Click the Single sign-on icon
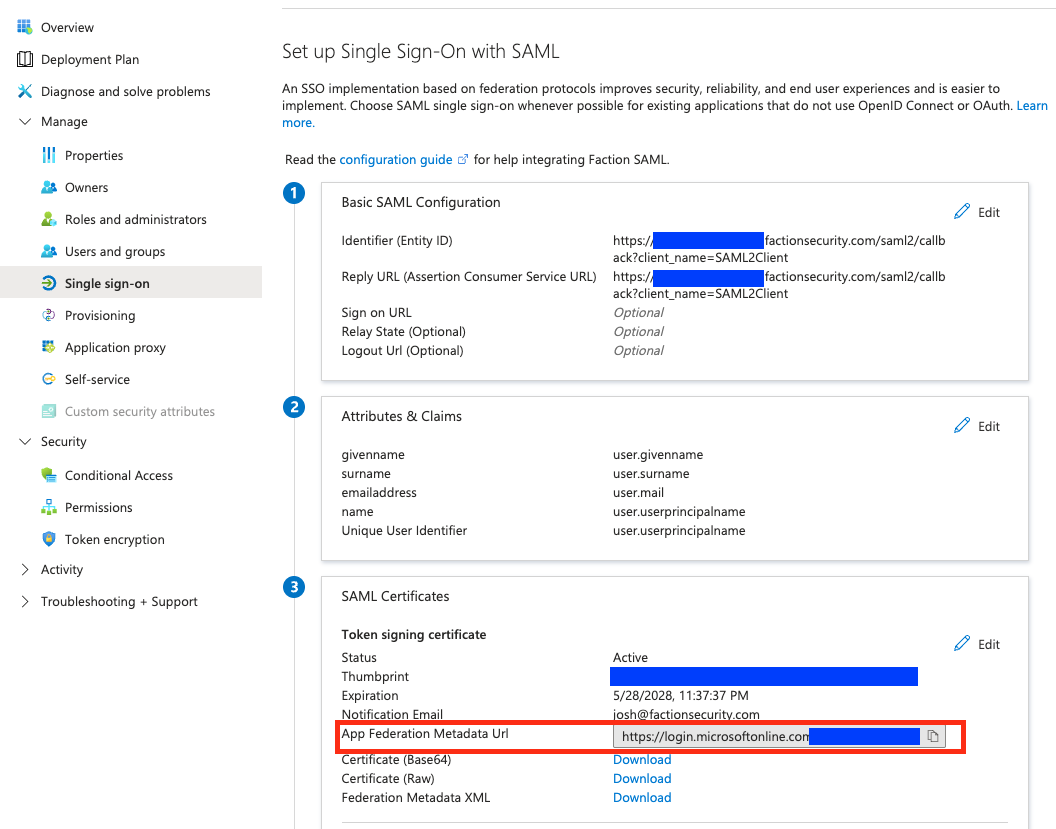The image size is (1056, 829). (x=48, y=283)
